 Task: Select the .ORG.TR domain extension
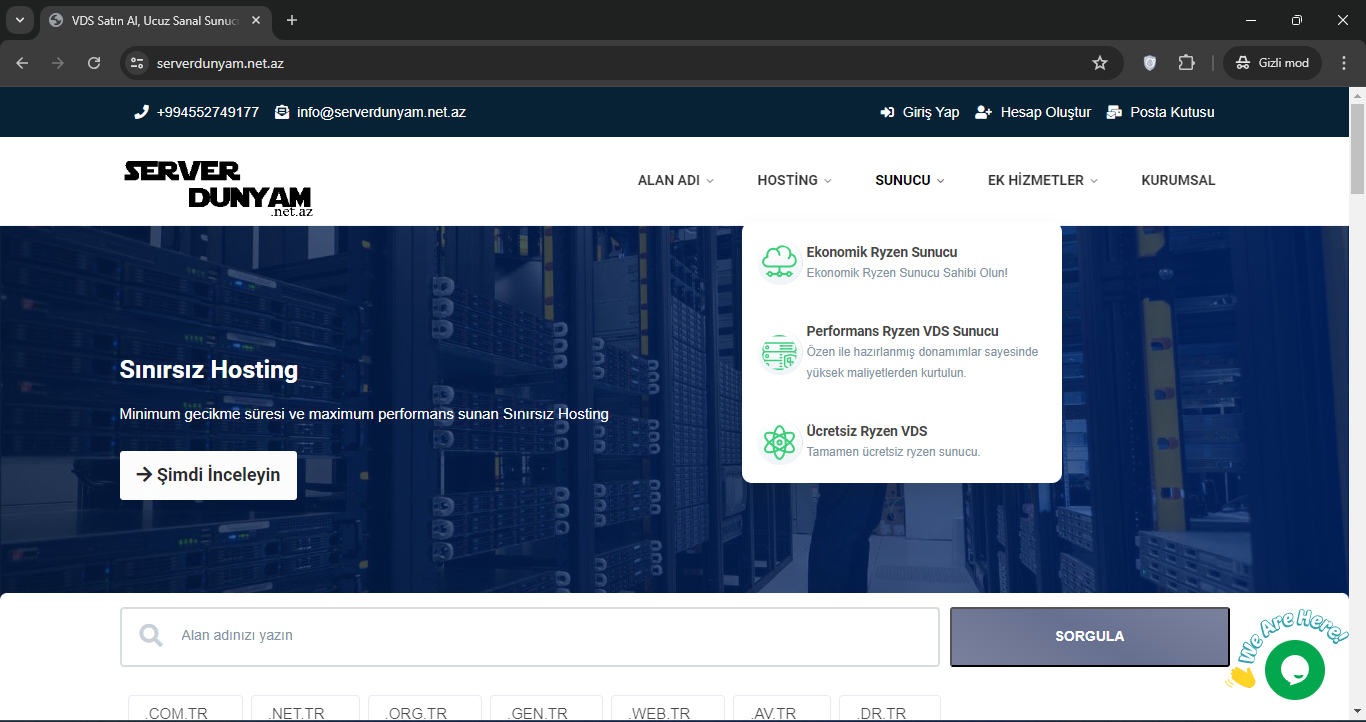pos(425,710)
